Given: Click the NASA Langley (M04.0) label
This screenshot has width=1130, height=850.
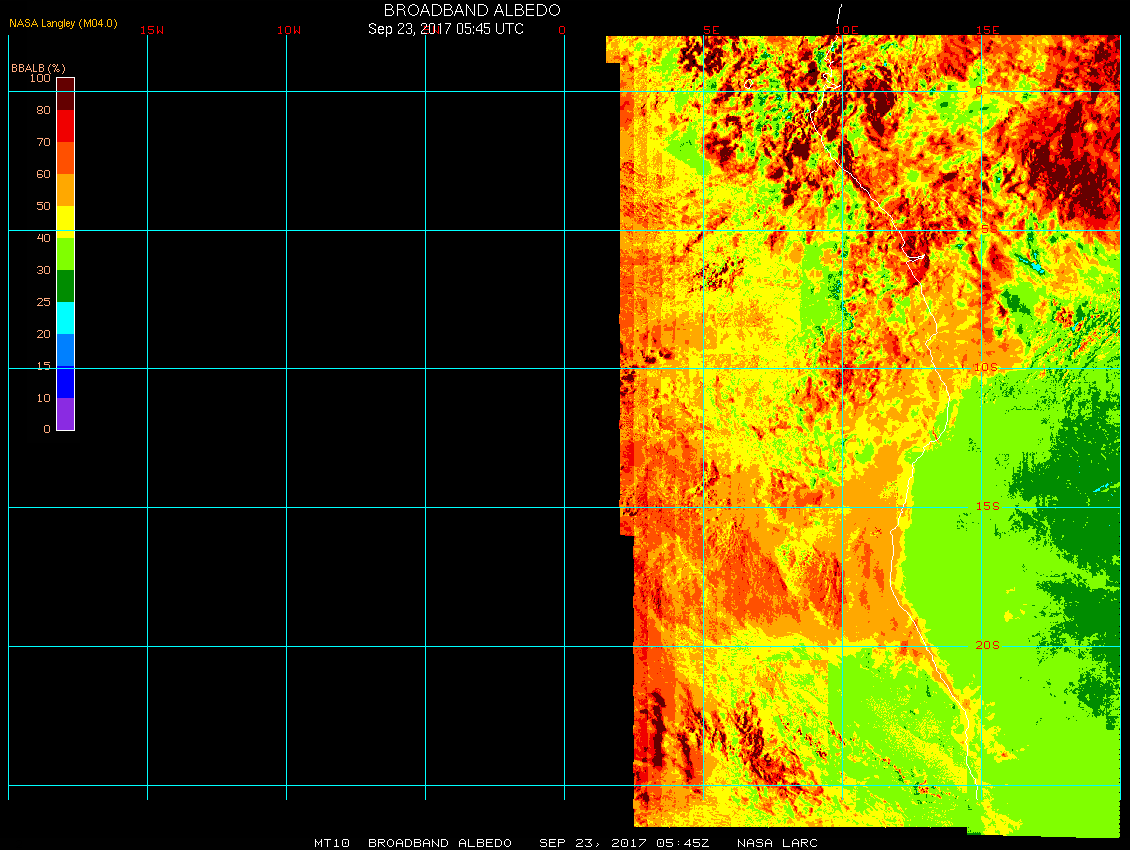Looking at the screenshot, I should tap(63, 23).
